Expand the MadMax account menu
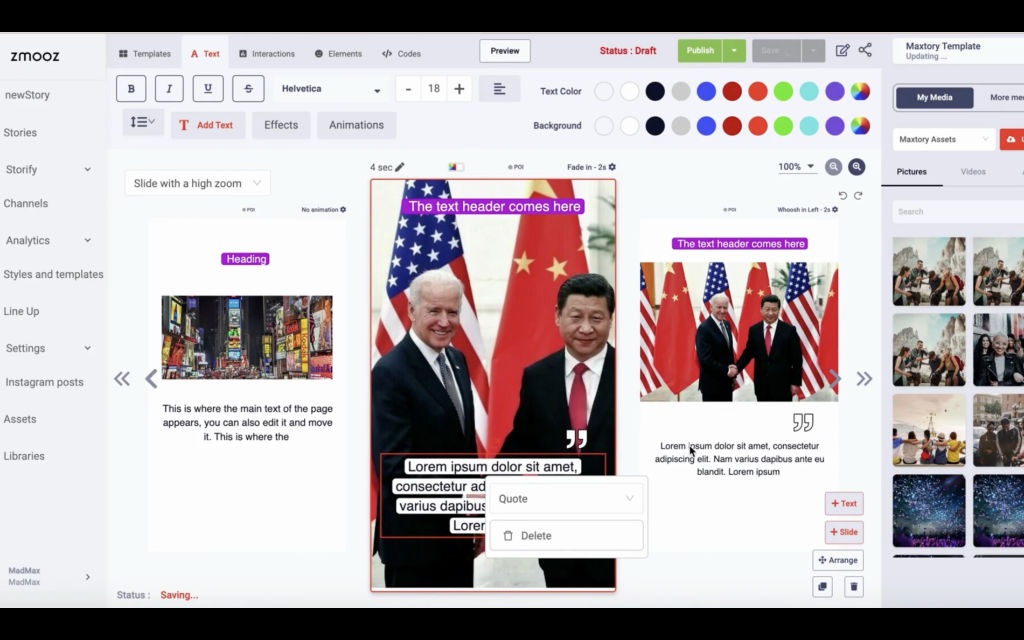This screenshot has width=1024, height=640. point(88,577)
